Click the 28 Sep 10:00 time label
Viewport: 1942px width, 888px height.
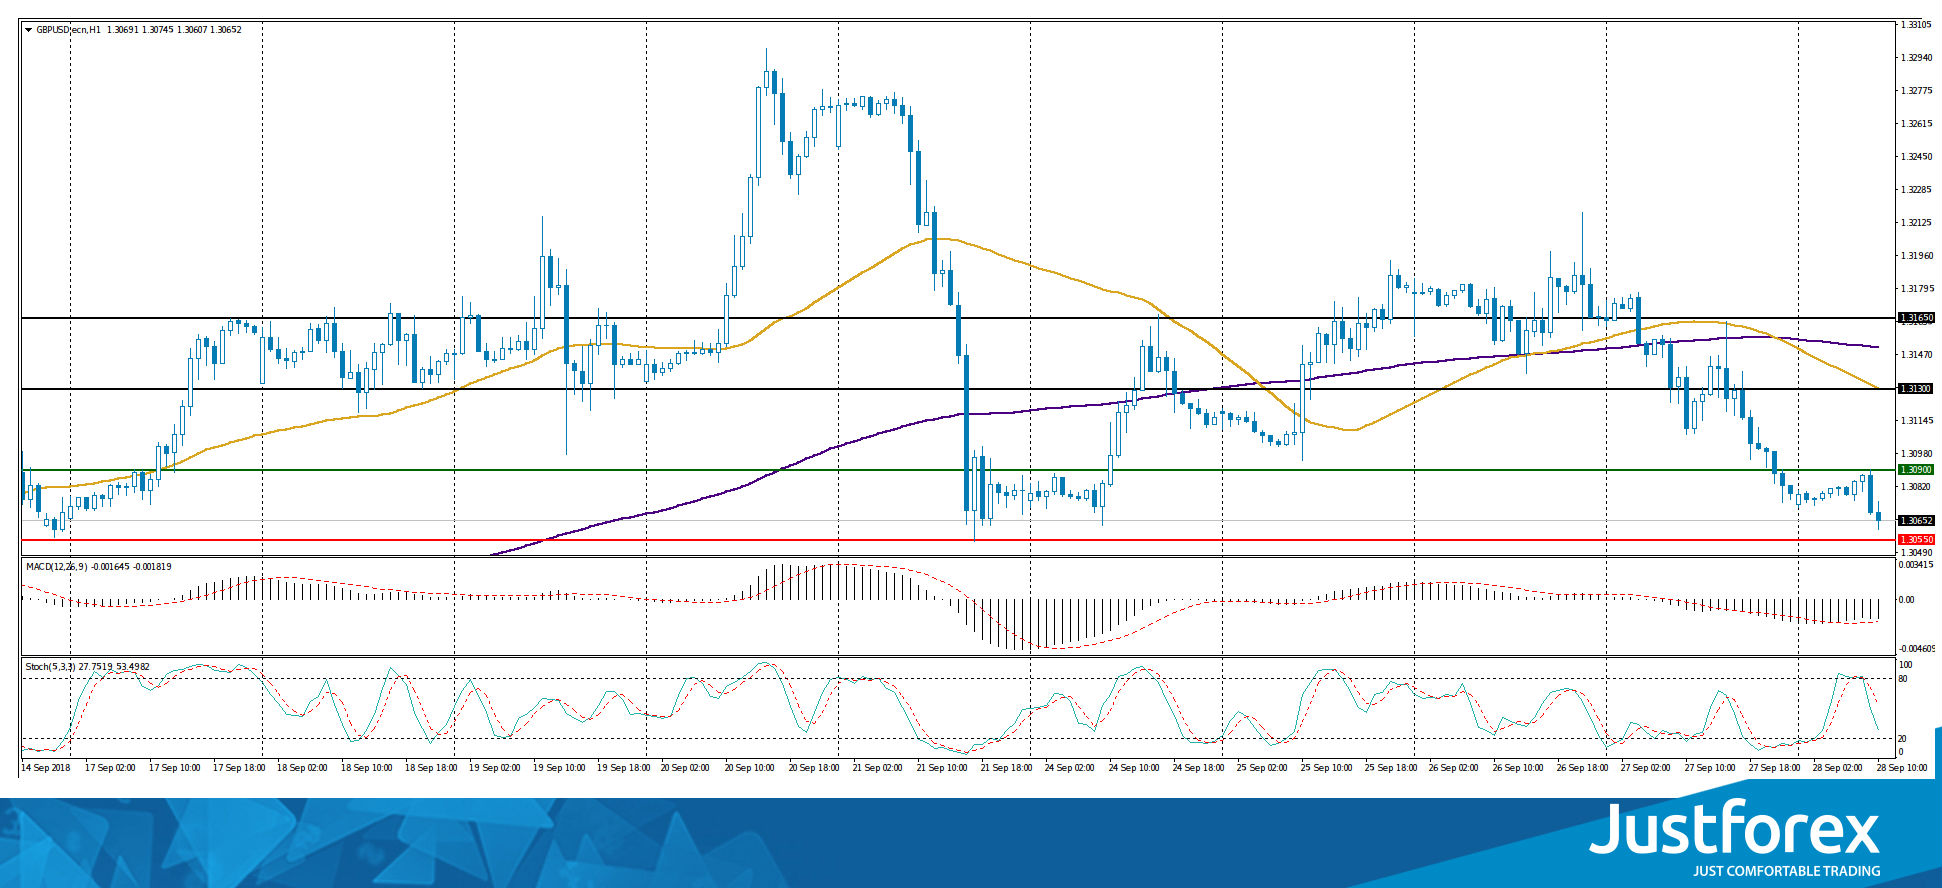pyautogui.click(x=1902, y=768)
